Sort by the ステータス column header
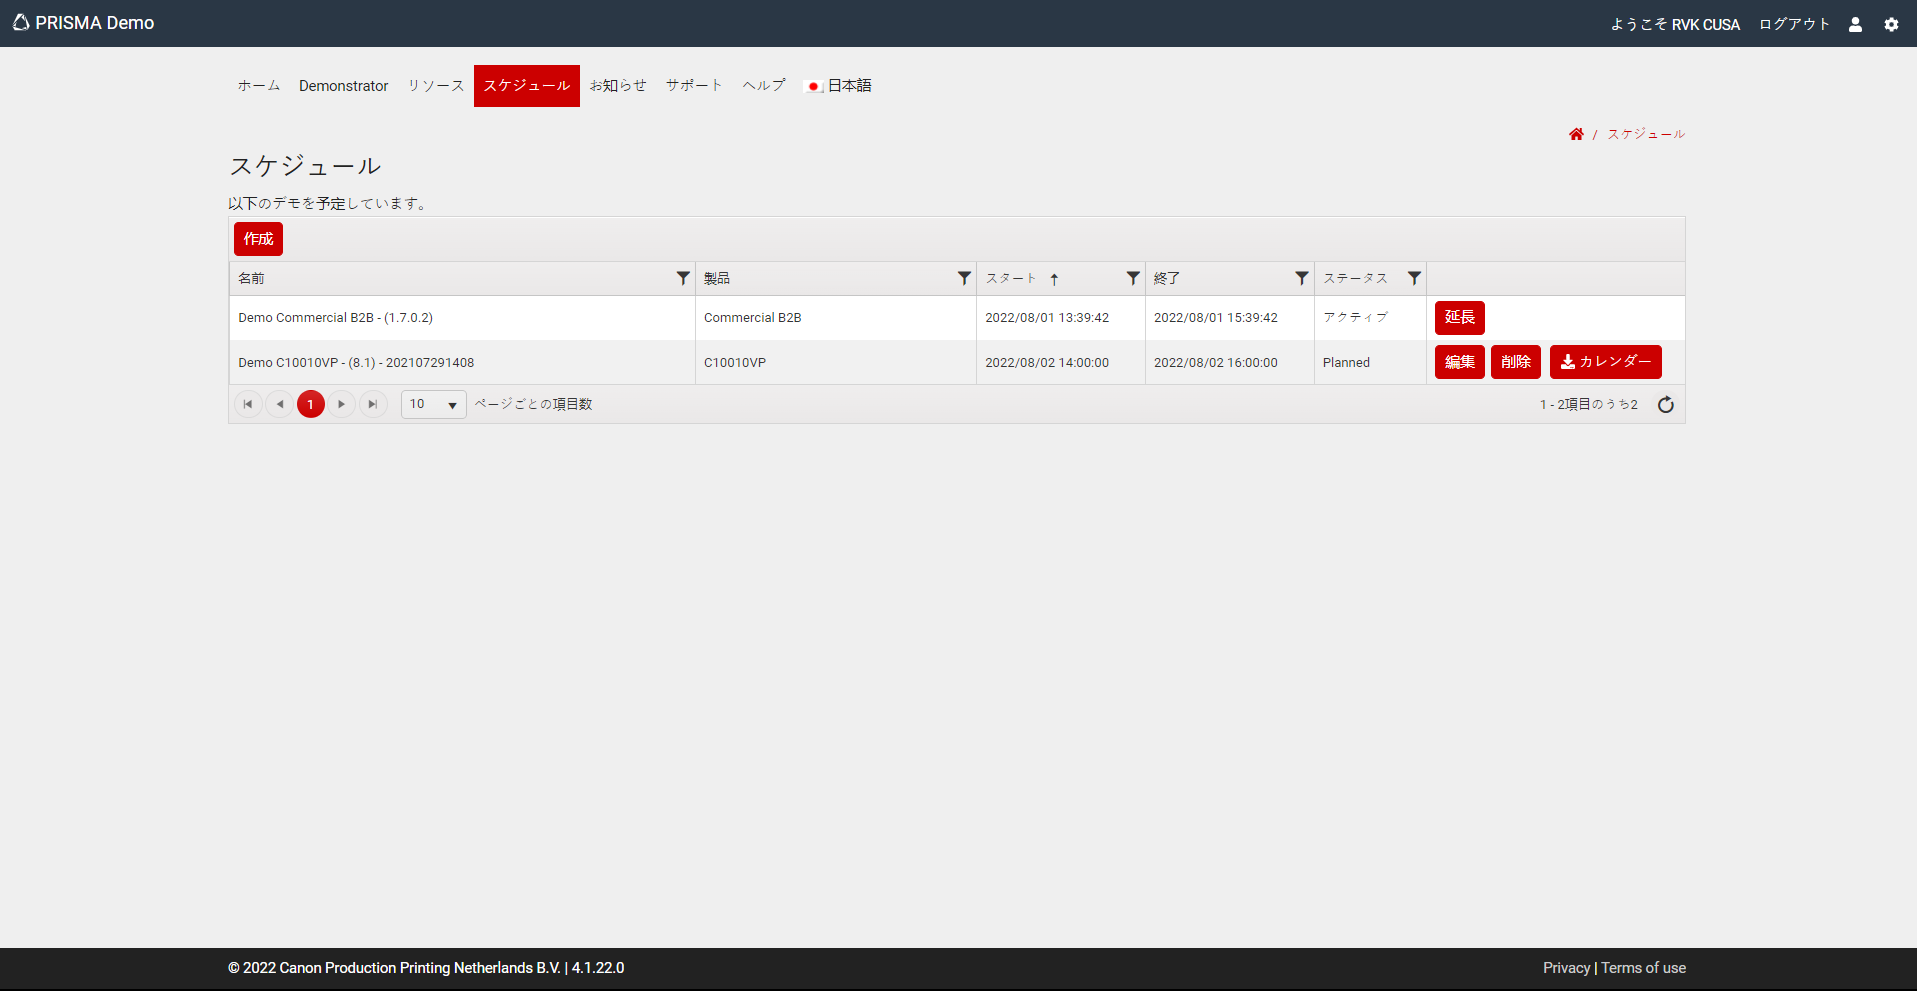 pyautogui.click(x=1356, y=278)
